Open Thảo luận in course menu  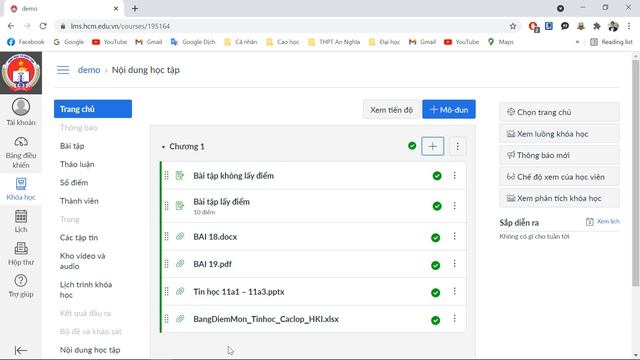point(77,164)
